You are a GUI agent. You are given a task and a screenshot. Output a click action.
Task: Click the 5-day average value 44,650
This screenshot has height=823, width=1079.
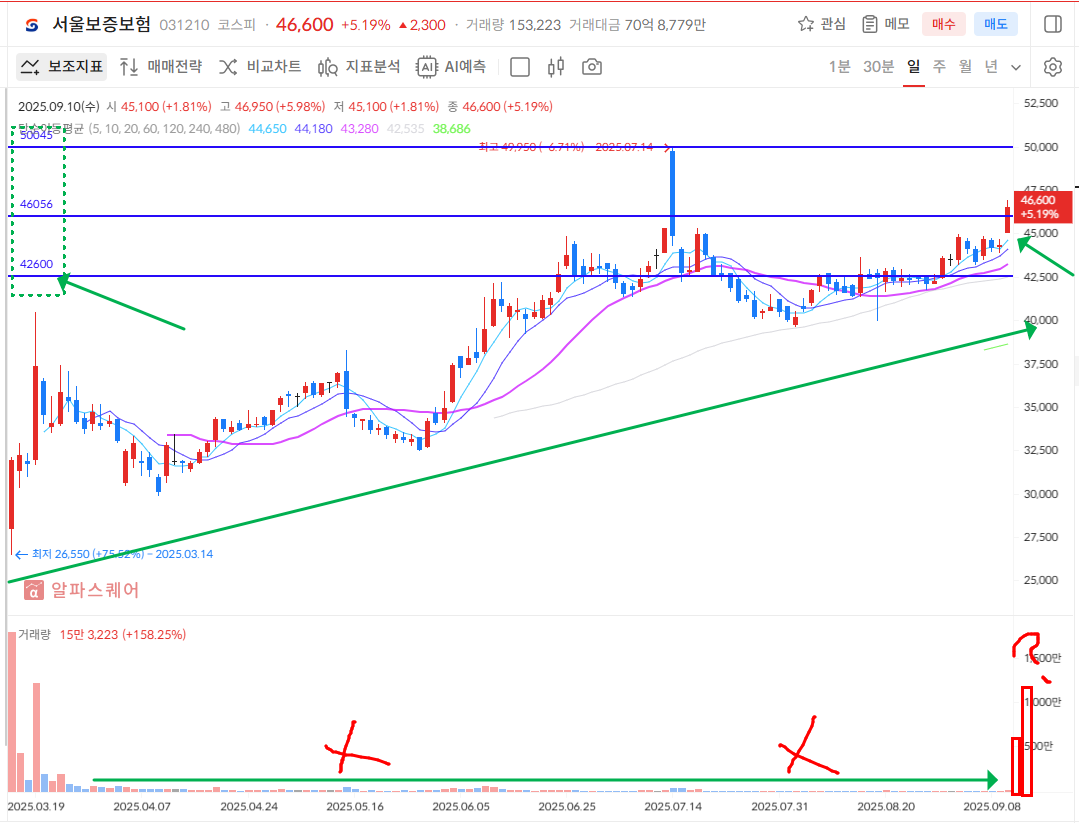coord(267,129)
